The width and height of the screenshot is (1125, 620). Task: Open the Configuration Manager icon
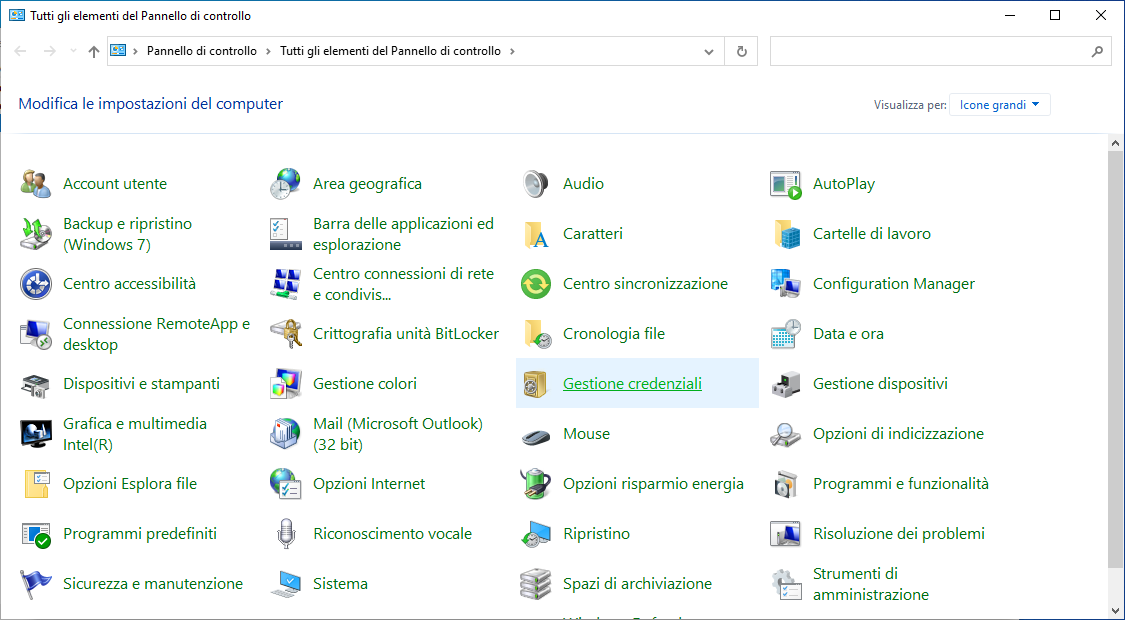click(x=786, y=284)
